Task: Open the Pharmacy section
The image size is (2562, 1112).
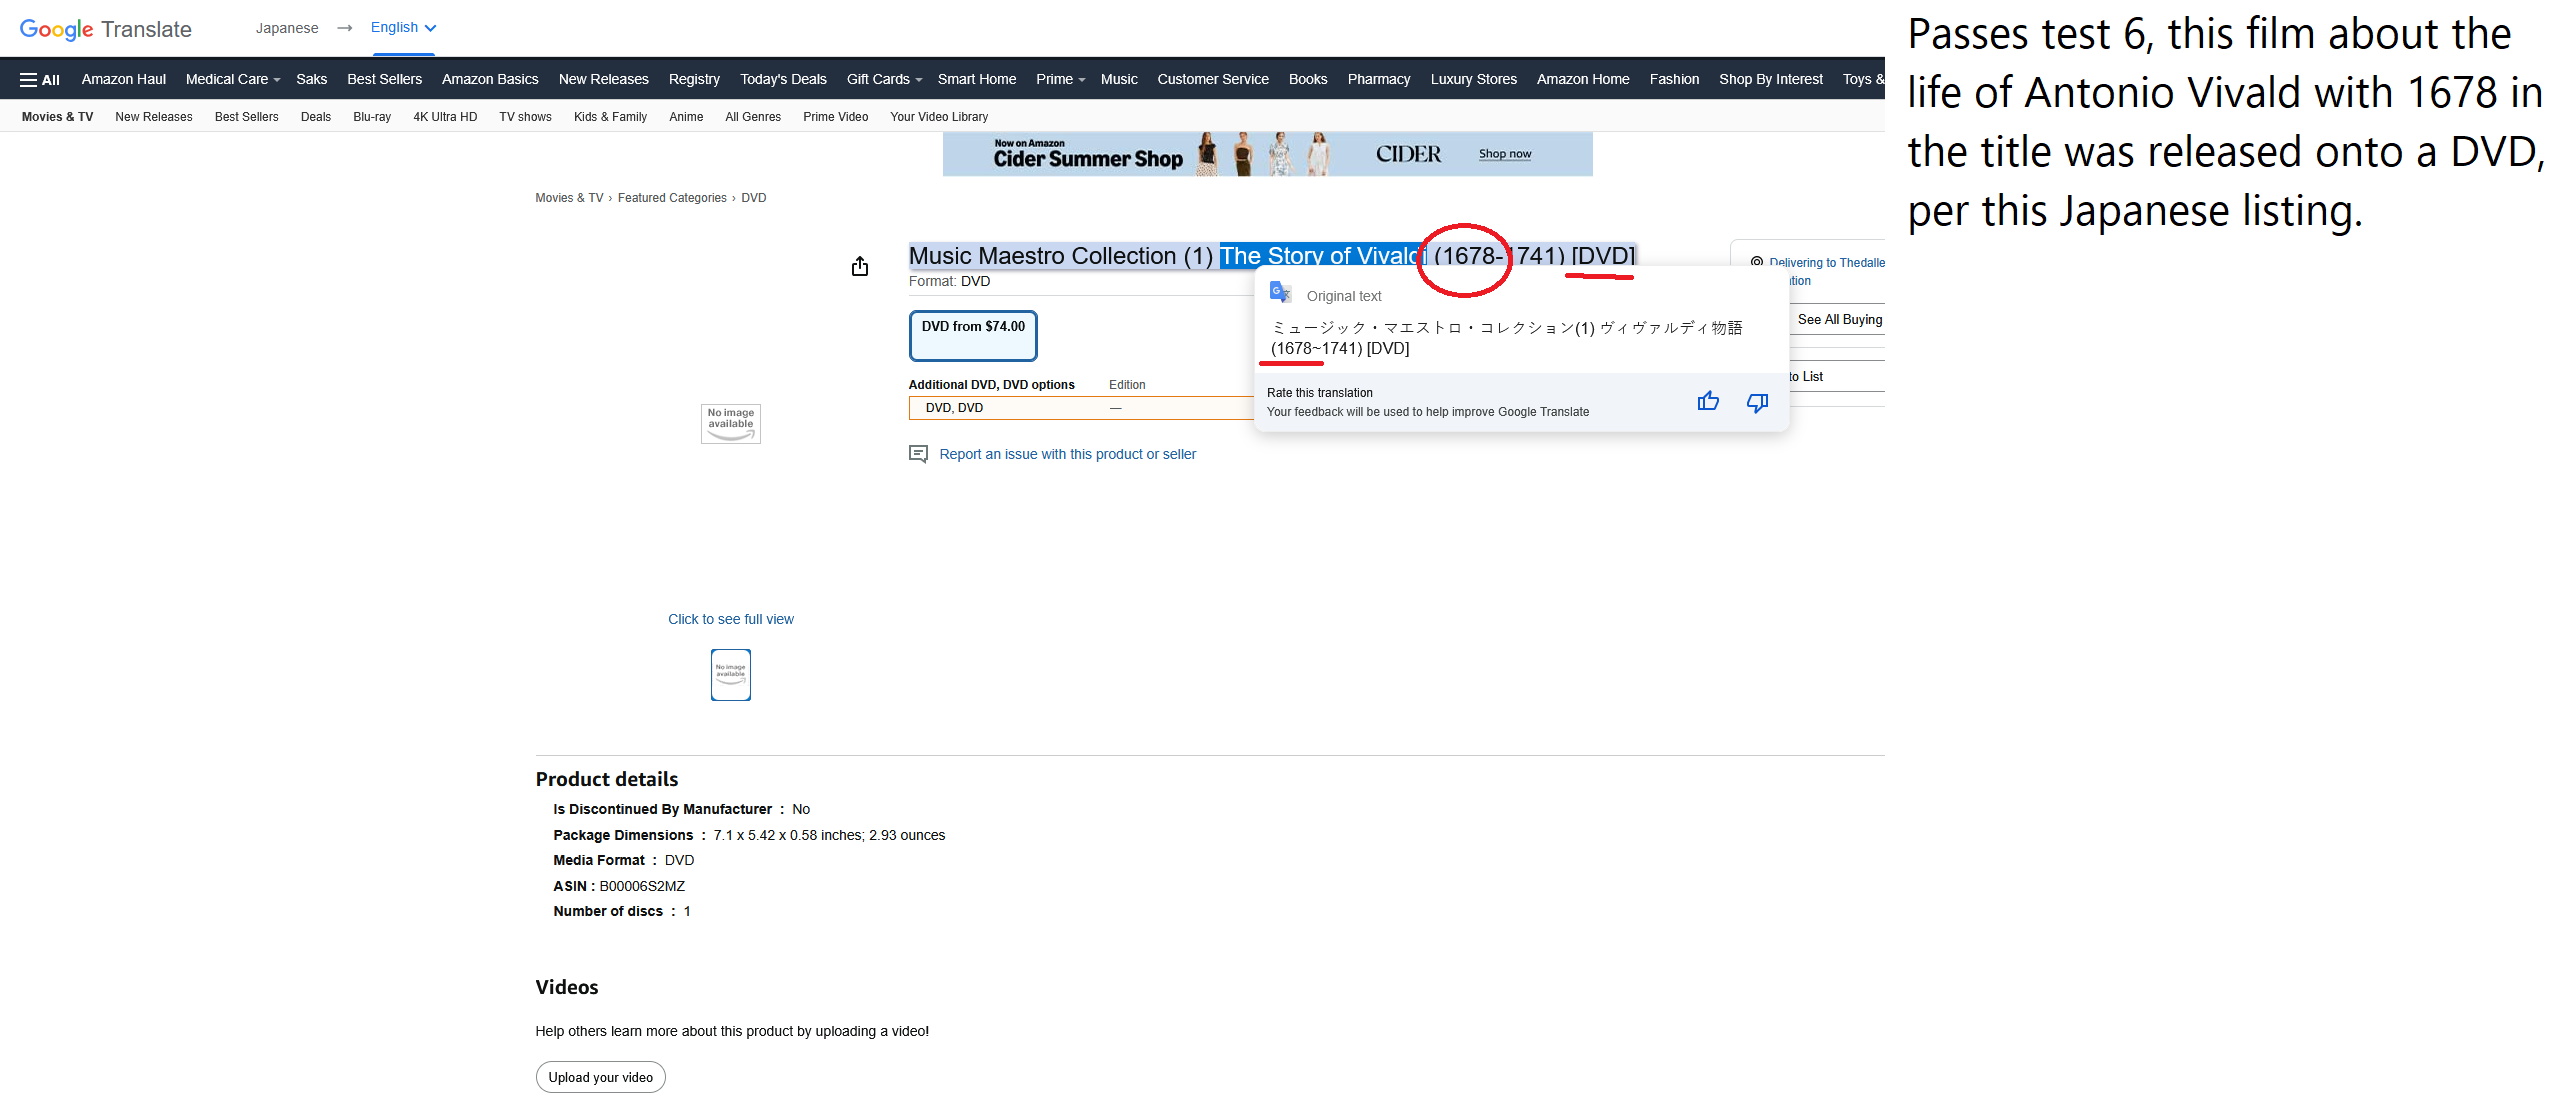Action: tap(1378, 80)
